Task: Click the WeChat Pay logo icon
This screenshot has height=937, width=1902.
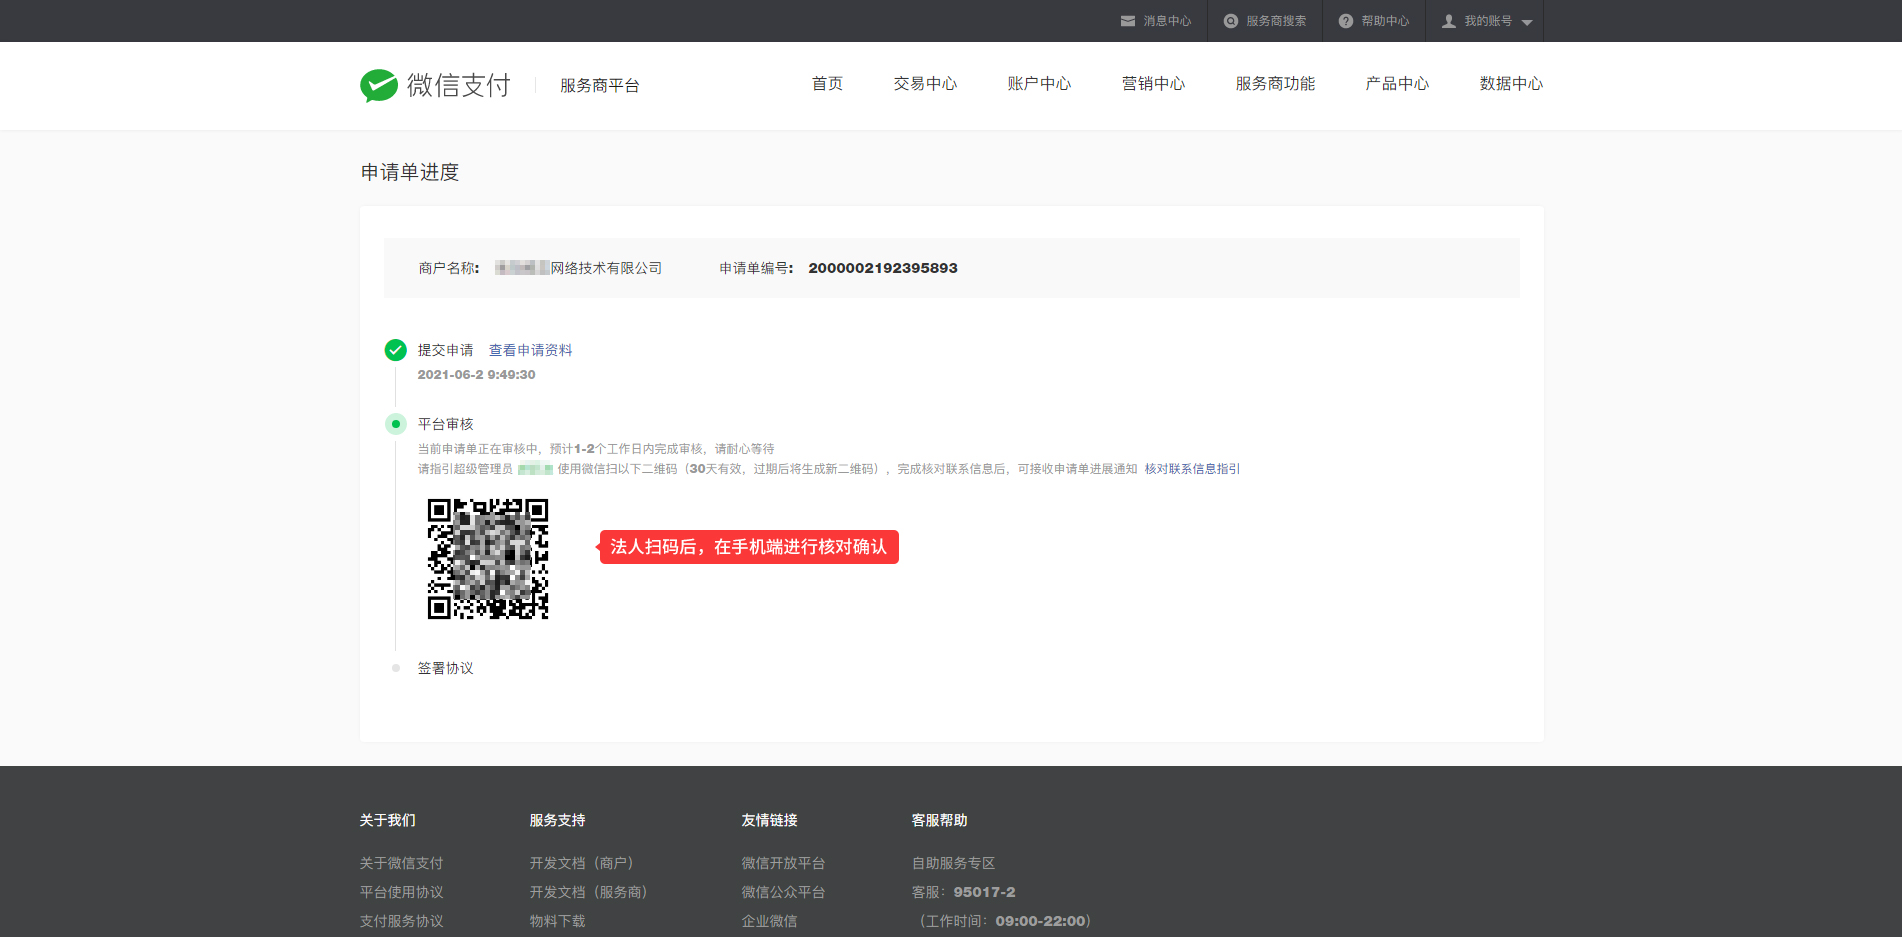Action: [x=379, y=86]
